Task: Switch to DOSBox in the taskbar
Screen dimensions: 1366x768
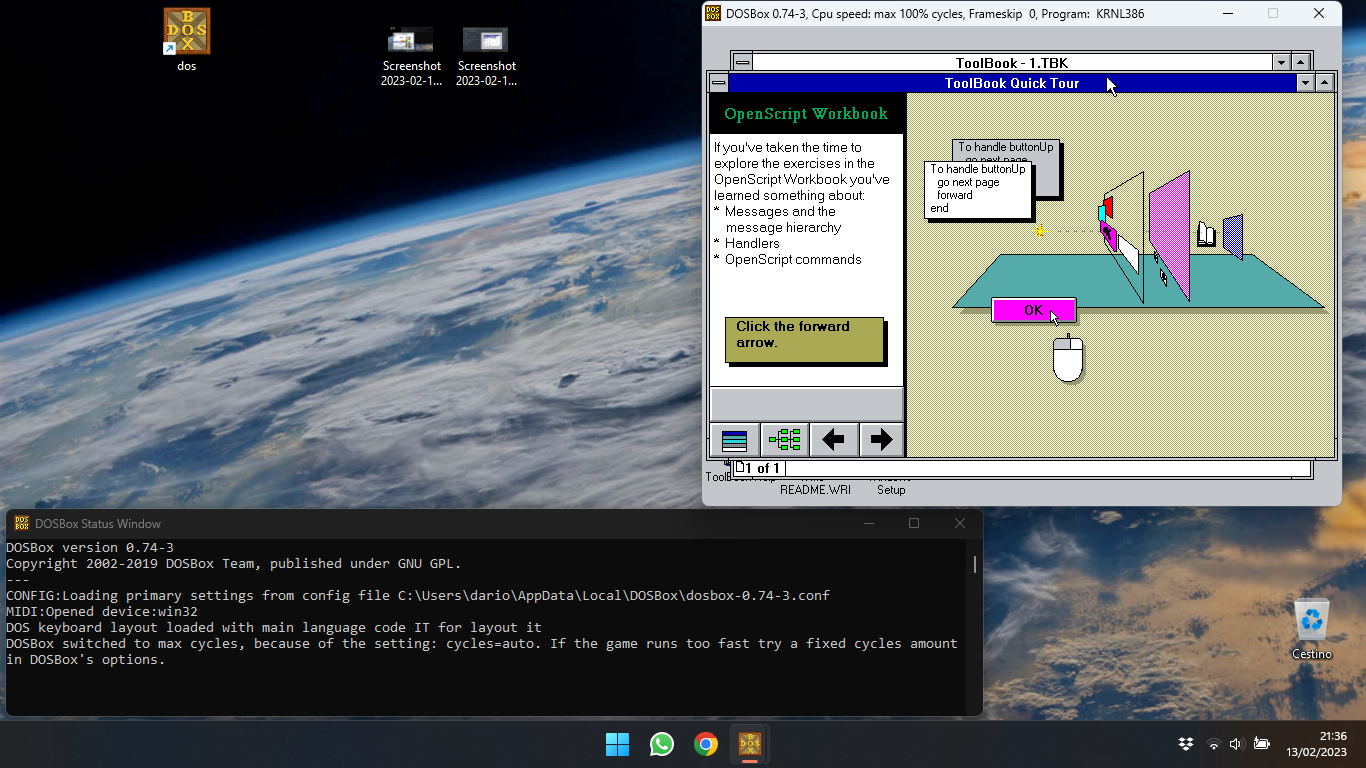Action: coord(750,744)
